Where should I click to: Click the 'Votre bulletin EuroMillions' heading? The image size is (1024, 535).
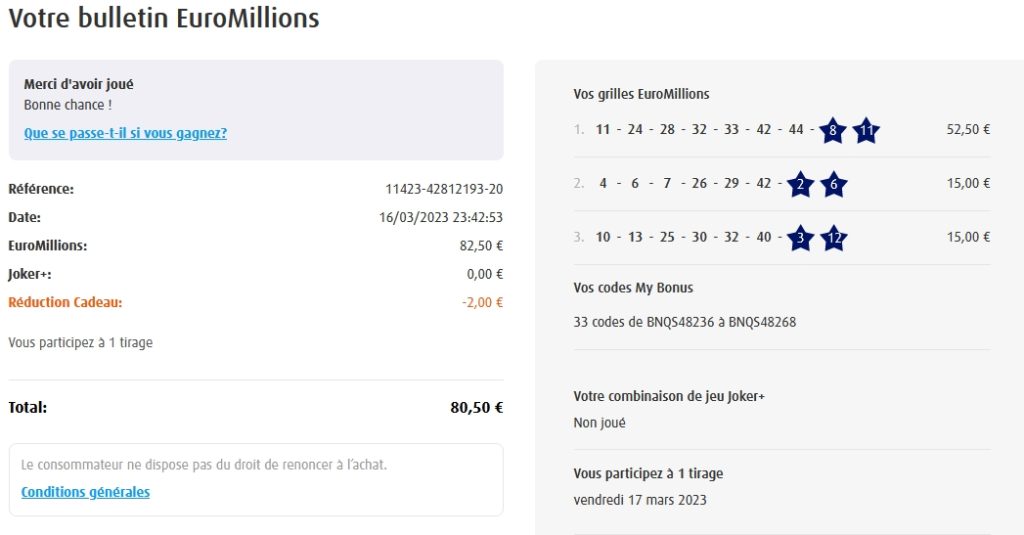coord(164,18)
